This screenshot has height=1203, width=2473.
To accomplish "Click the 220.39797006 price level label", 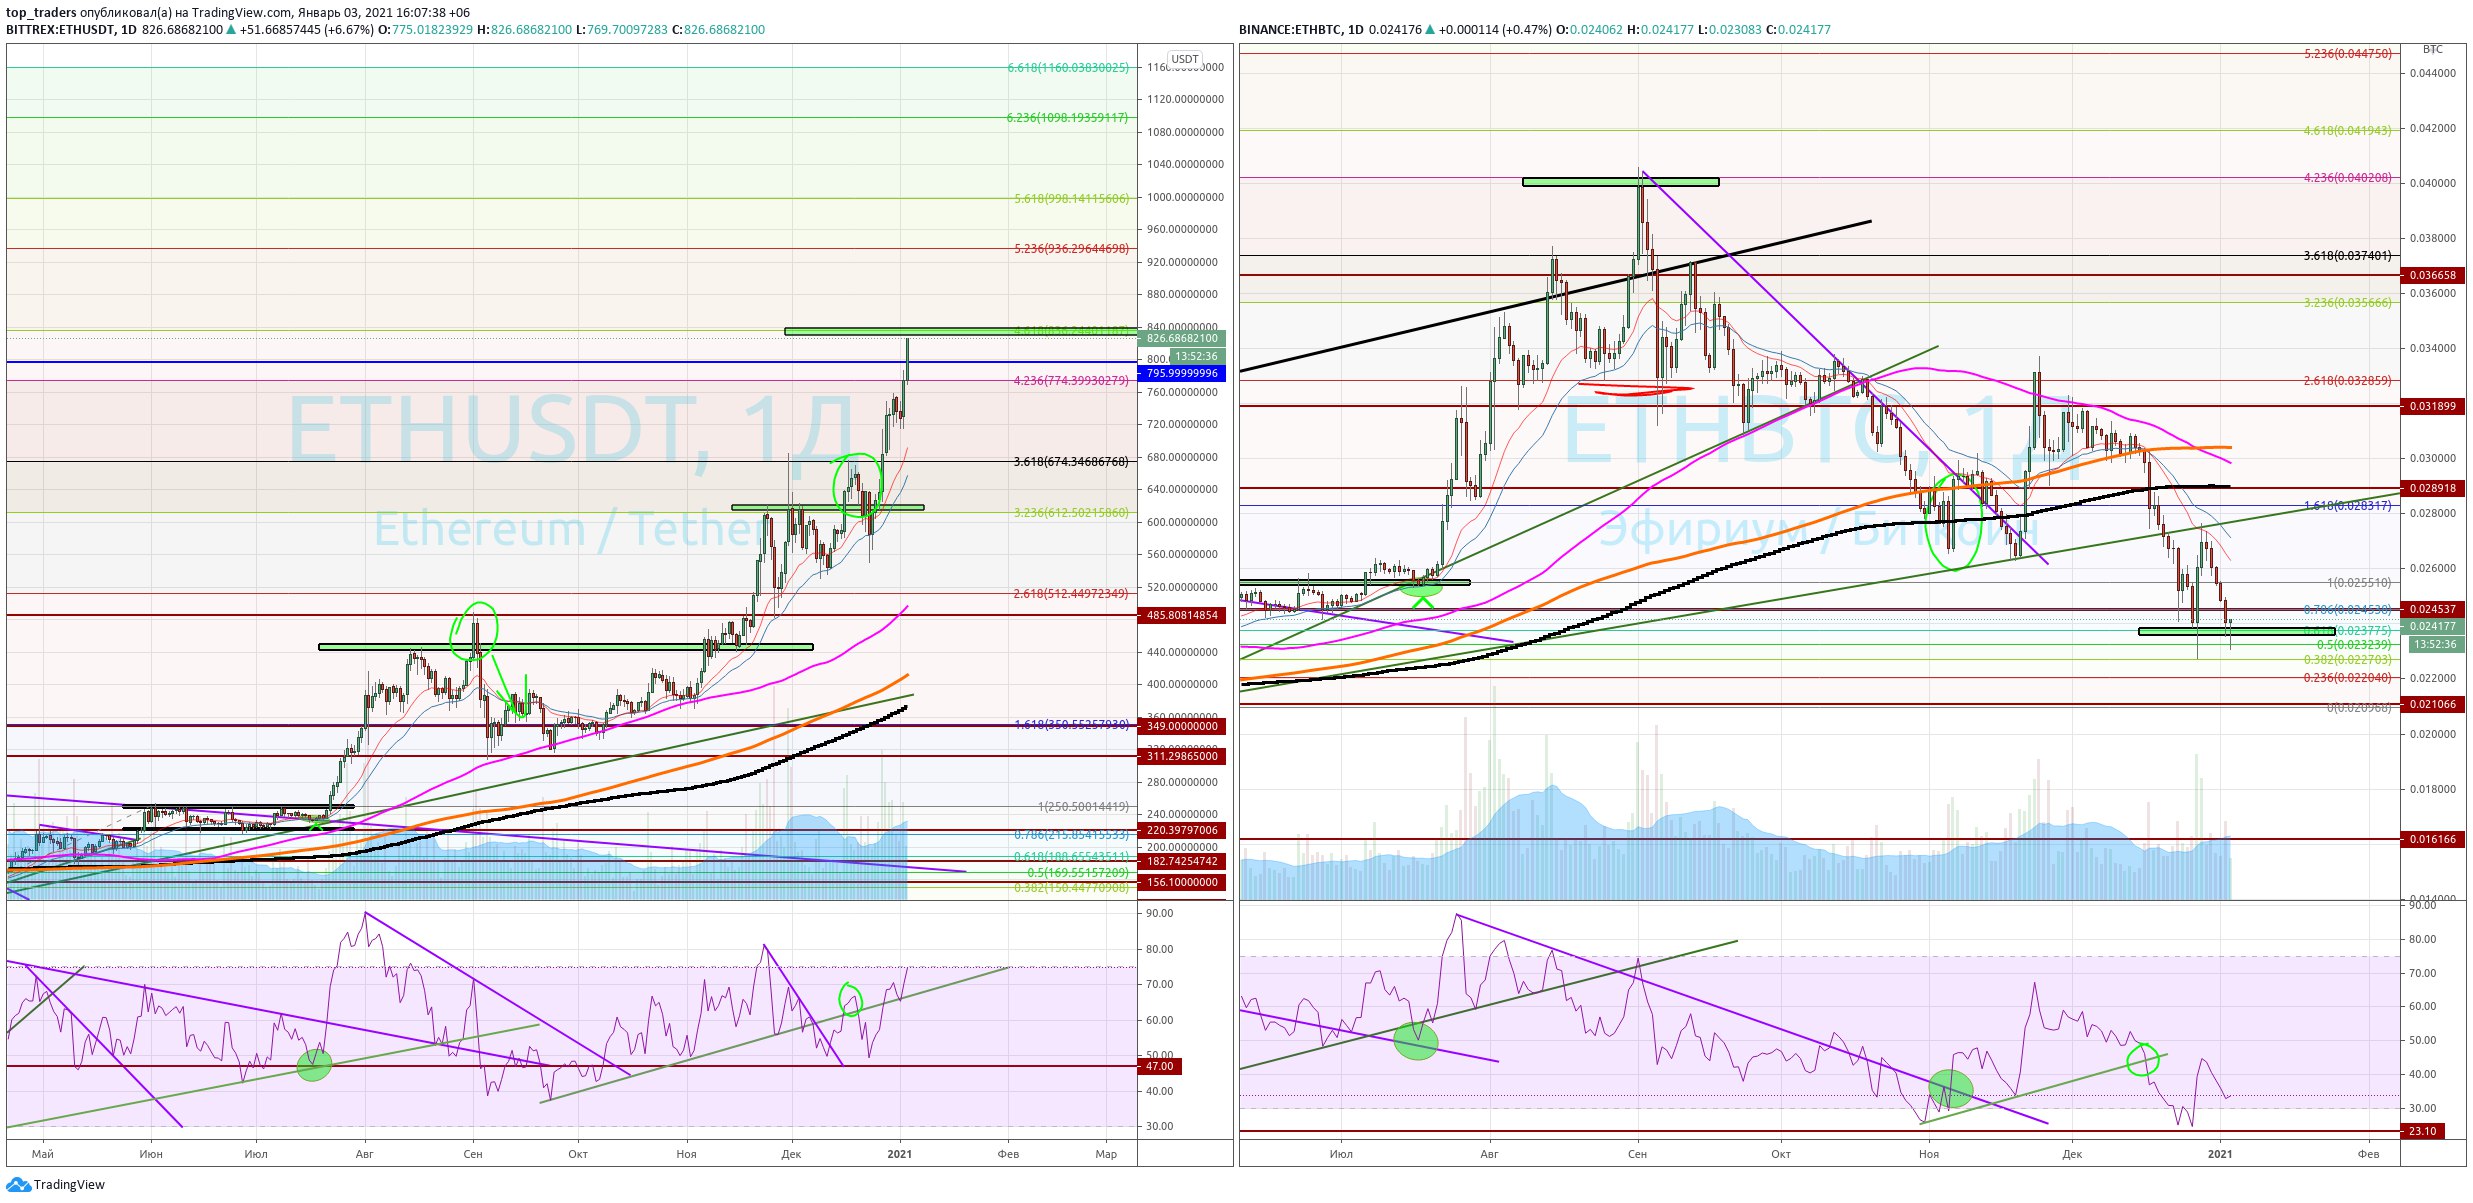I will pyautogui.click(x=1182, y=830).
